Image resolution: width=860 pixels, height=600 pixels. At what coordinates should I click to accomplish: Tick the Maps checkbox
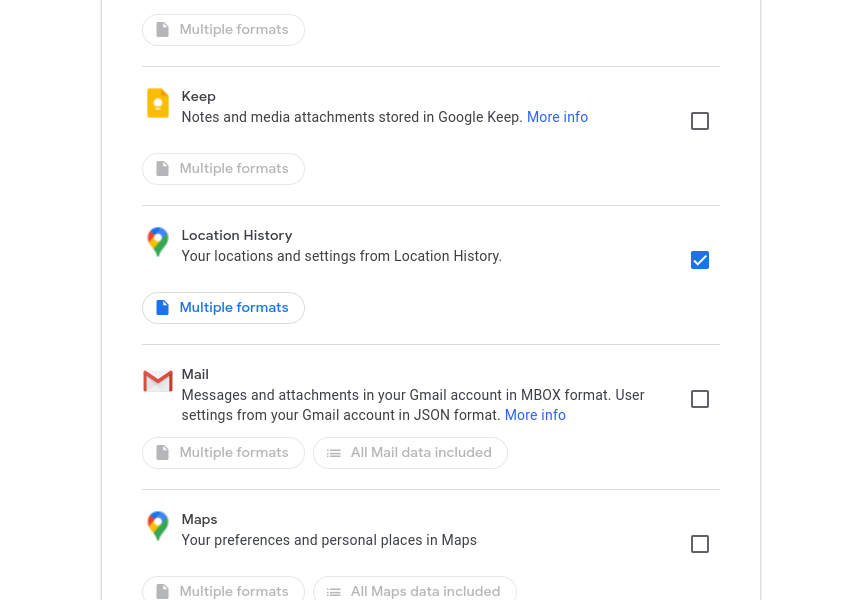pos(700,544)
